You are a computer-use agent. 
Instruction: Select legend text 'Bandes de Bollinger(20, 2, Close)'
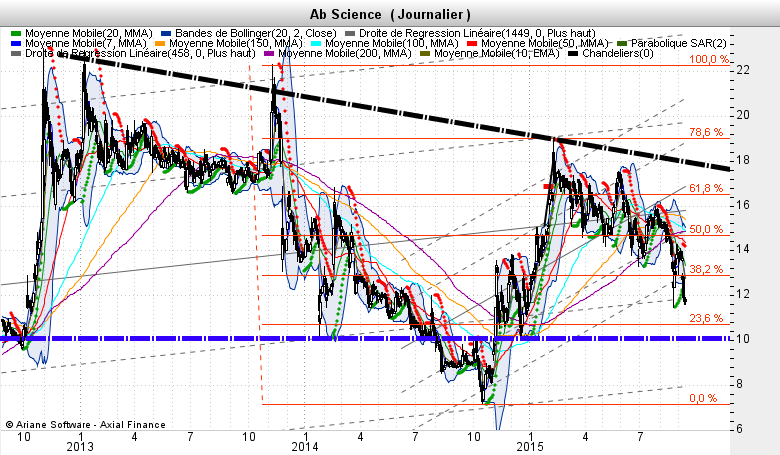(256, 33)
